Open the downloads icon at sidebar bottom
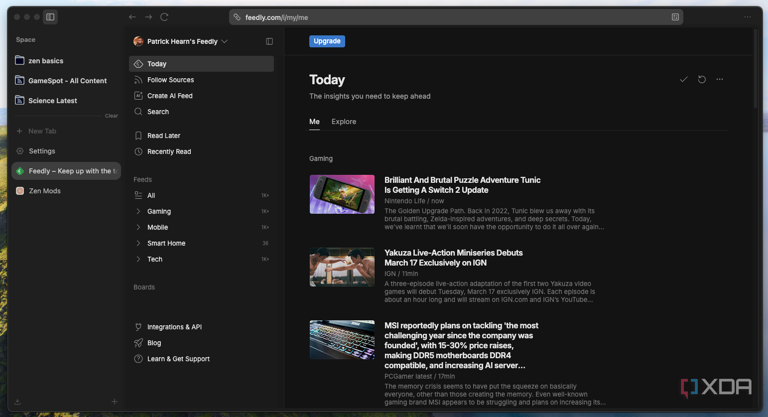Viewport: 768px width, 417px height. click(17, 402)
